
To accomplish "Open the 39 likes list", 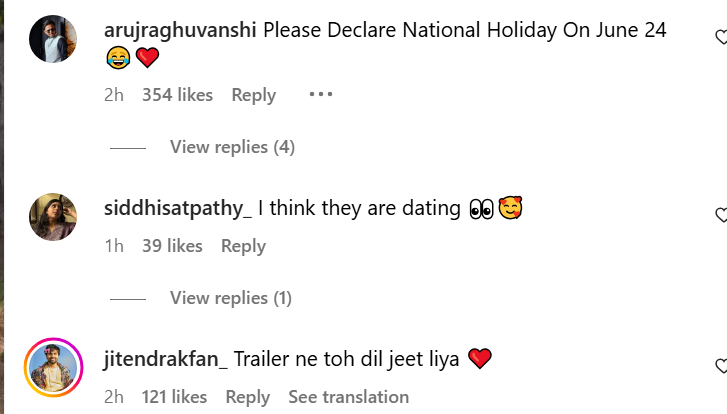I will pyautogui.click(x=172, y=246).
